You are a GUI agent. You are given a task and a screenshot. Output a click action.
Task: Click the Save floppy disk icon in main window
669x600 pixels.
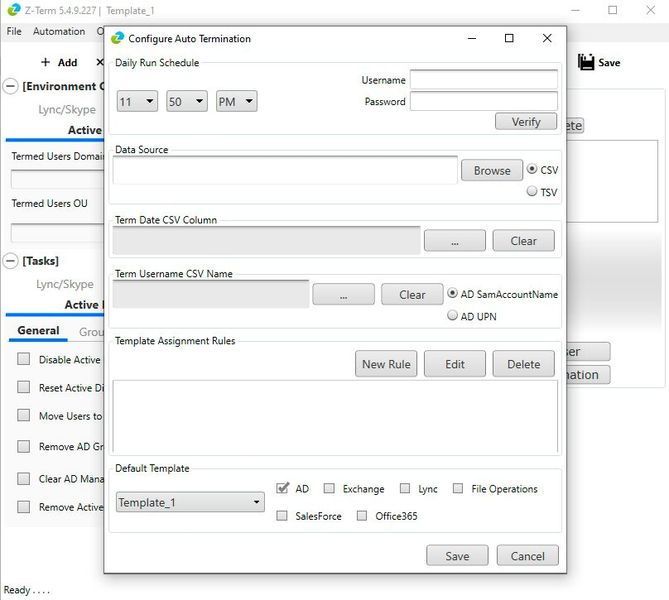click(x=586, y=62)
